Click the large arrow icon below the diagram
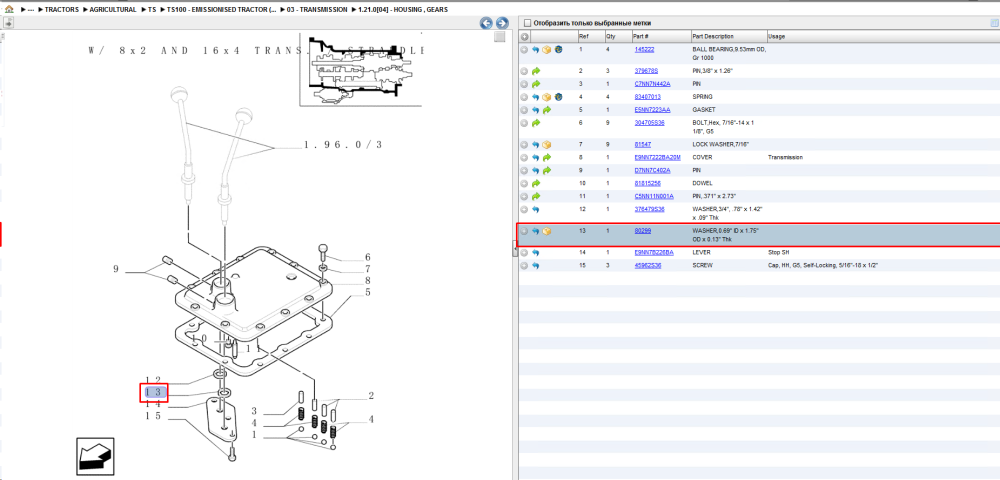The height and width of the screenshot is (480, 1000). pyautogui.click(x=95, y=456)
